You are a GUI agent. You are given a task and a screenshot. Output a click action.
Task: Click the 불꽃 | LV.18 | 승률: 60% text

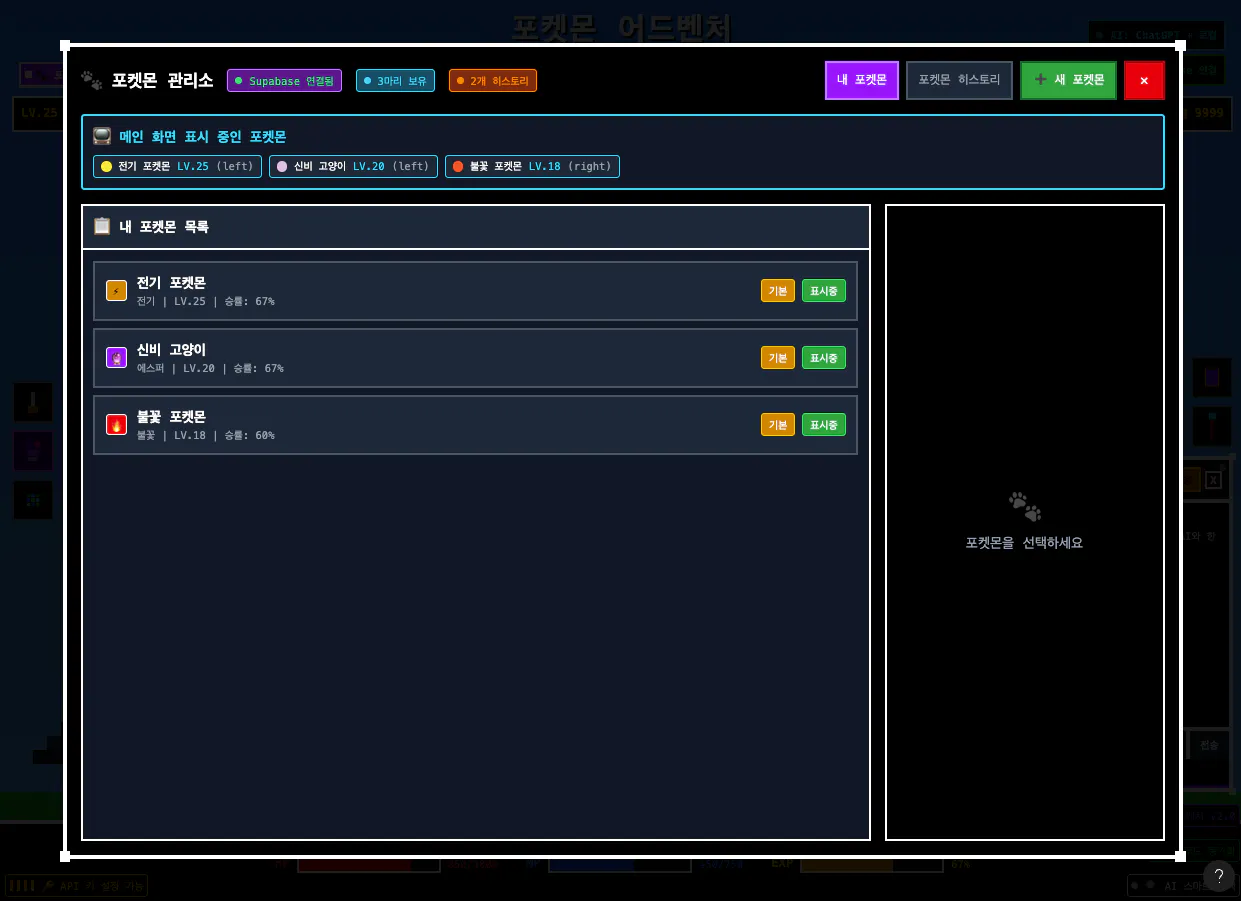206,435
